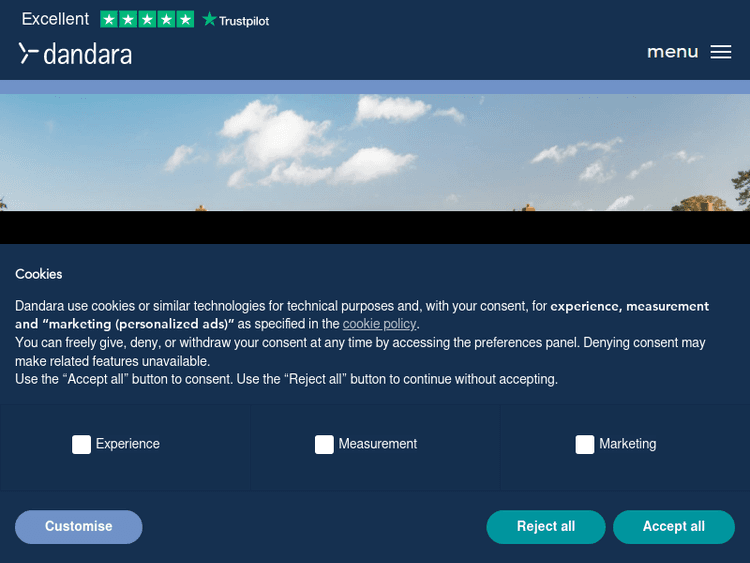Click the dandara wordmark text
750x563 pixels.
pyautogui.click(x=88, y=54)
